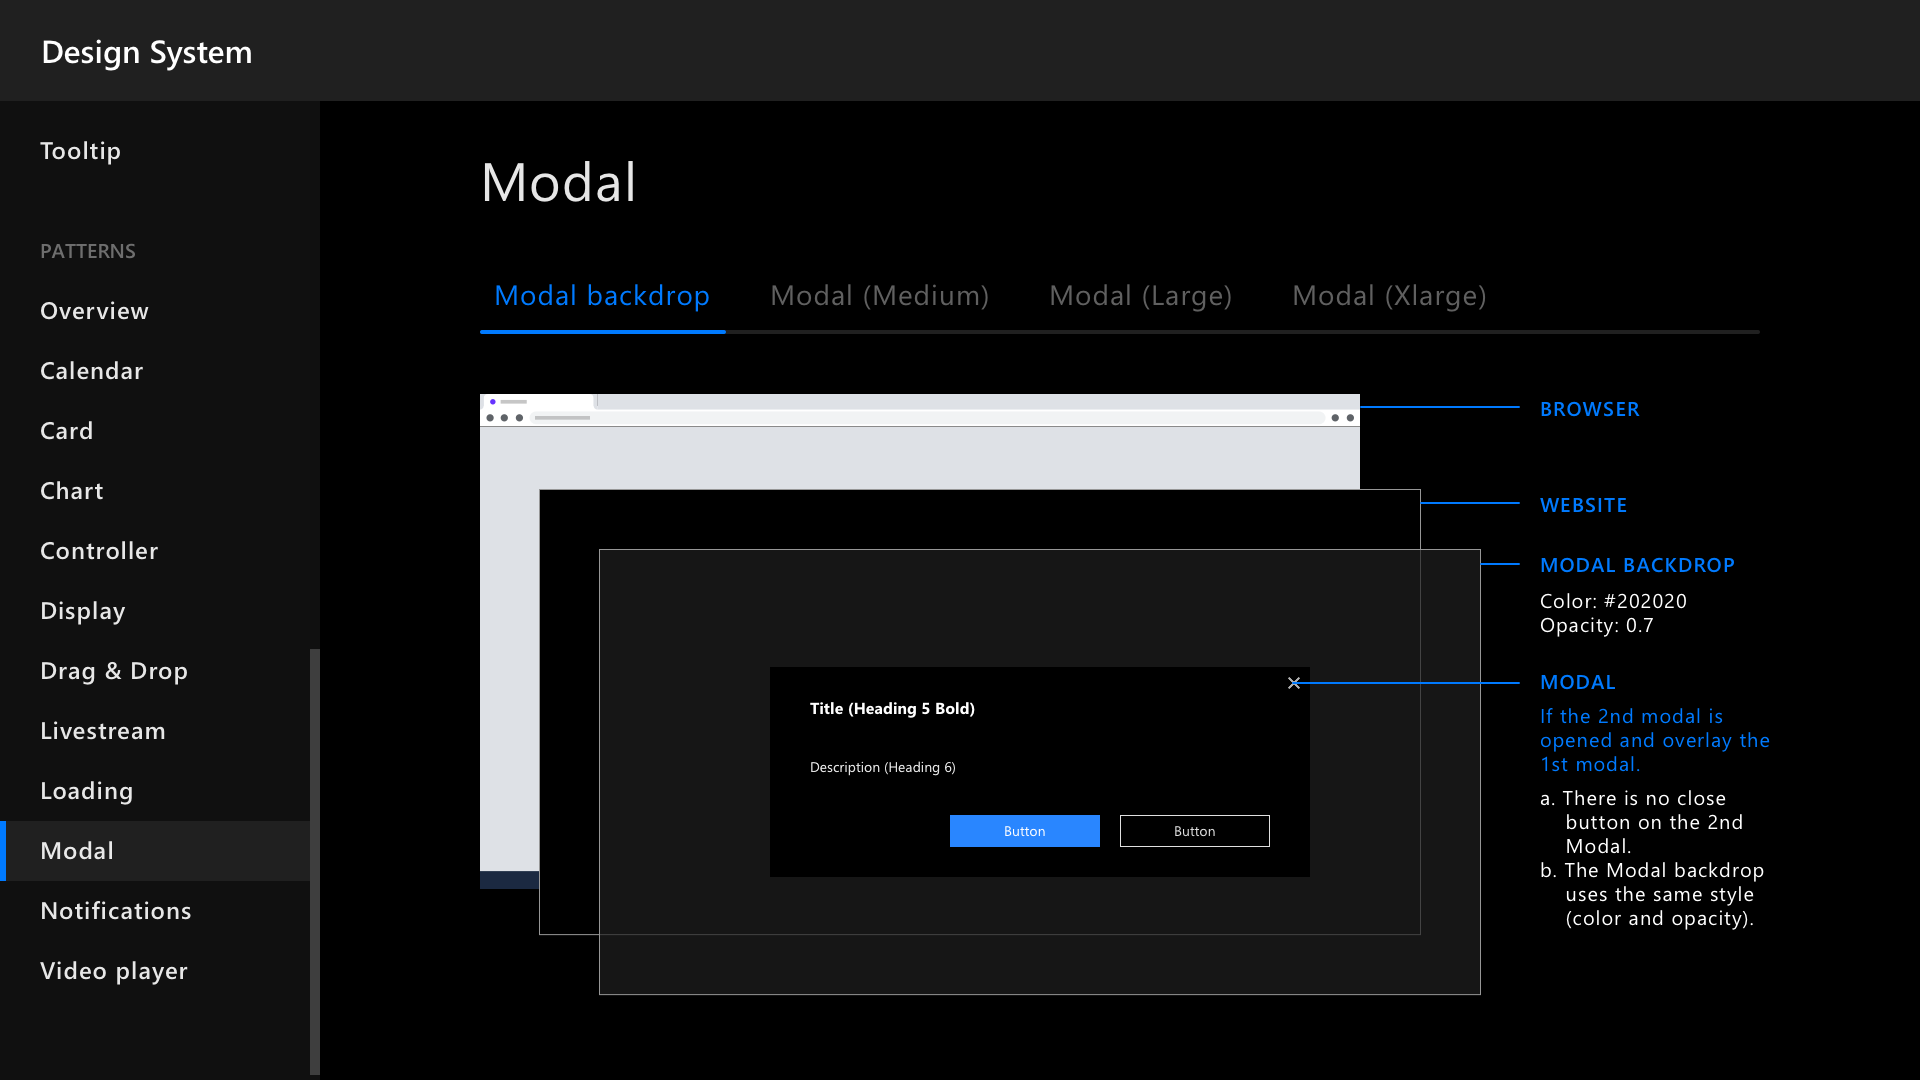Select the Modal (Xlarge) tab

[1389, 296]
